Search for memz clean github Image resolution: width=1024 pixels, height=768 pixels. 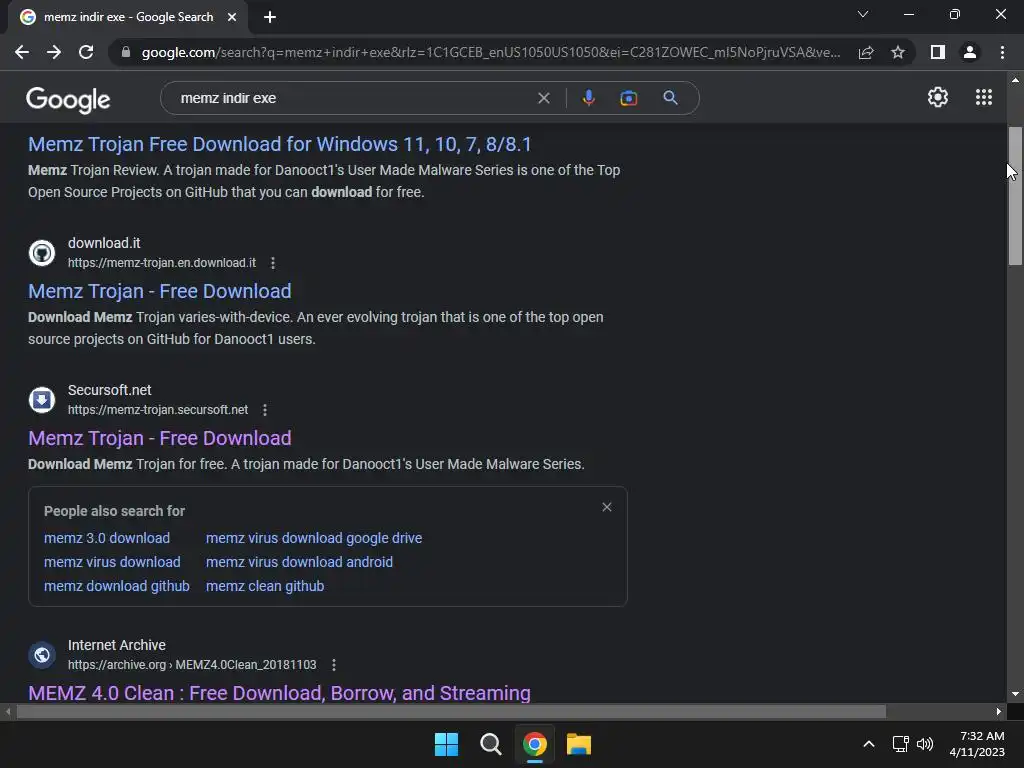click(x=264, y=586)
